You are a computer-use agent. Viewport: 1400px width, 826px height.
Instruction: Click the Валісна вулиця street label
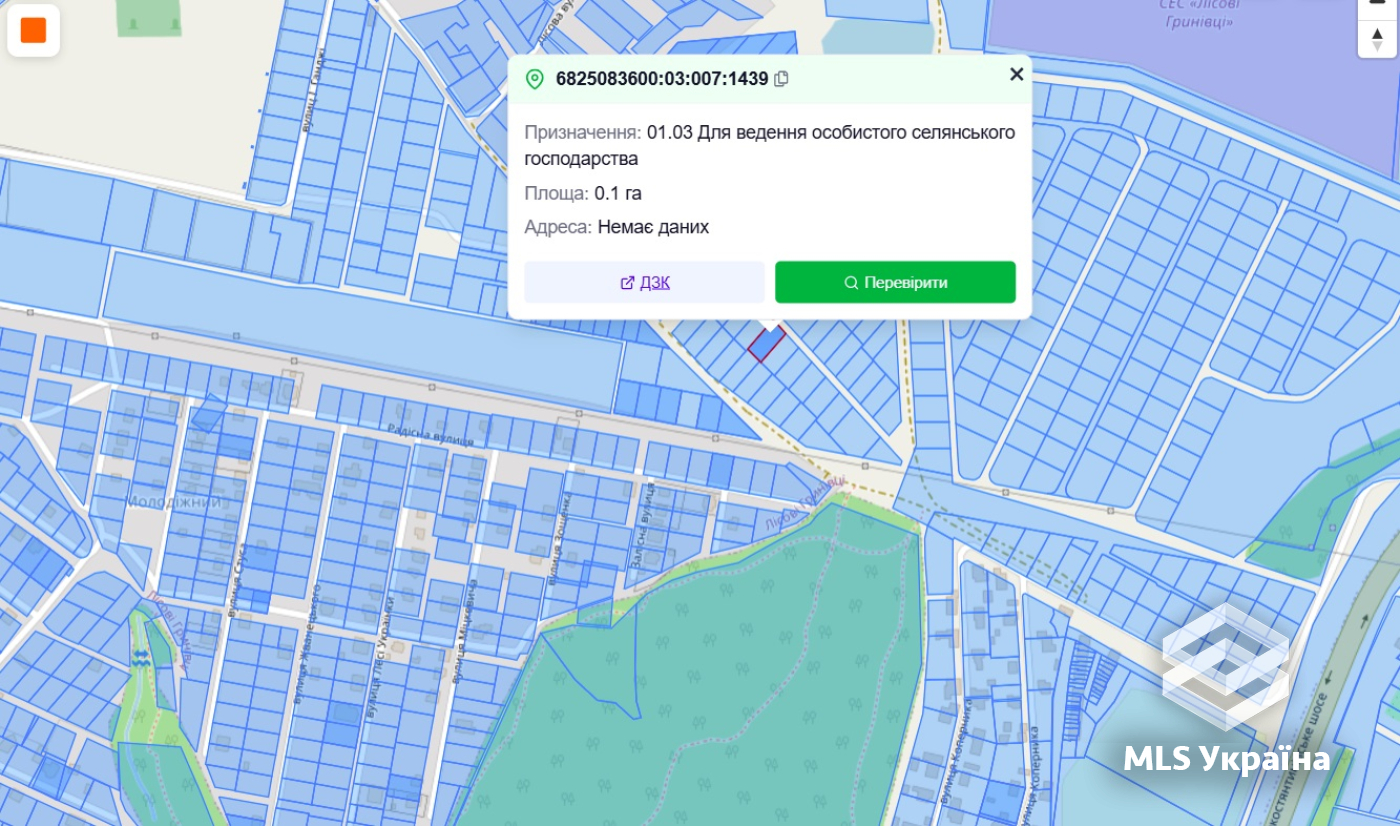[x=641, y=526]
